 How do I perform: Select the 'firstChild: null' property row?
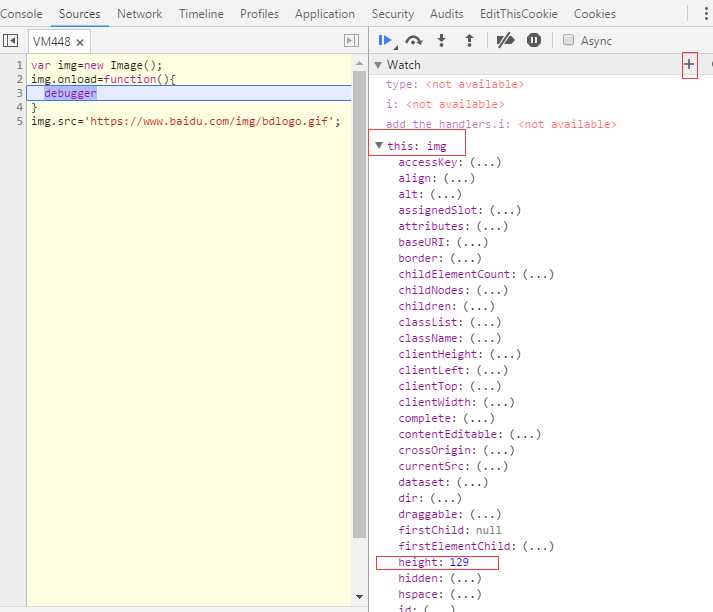[x=450, y=530]
